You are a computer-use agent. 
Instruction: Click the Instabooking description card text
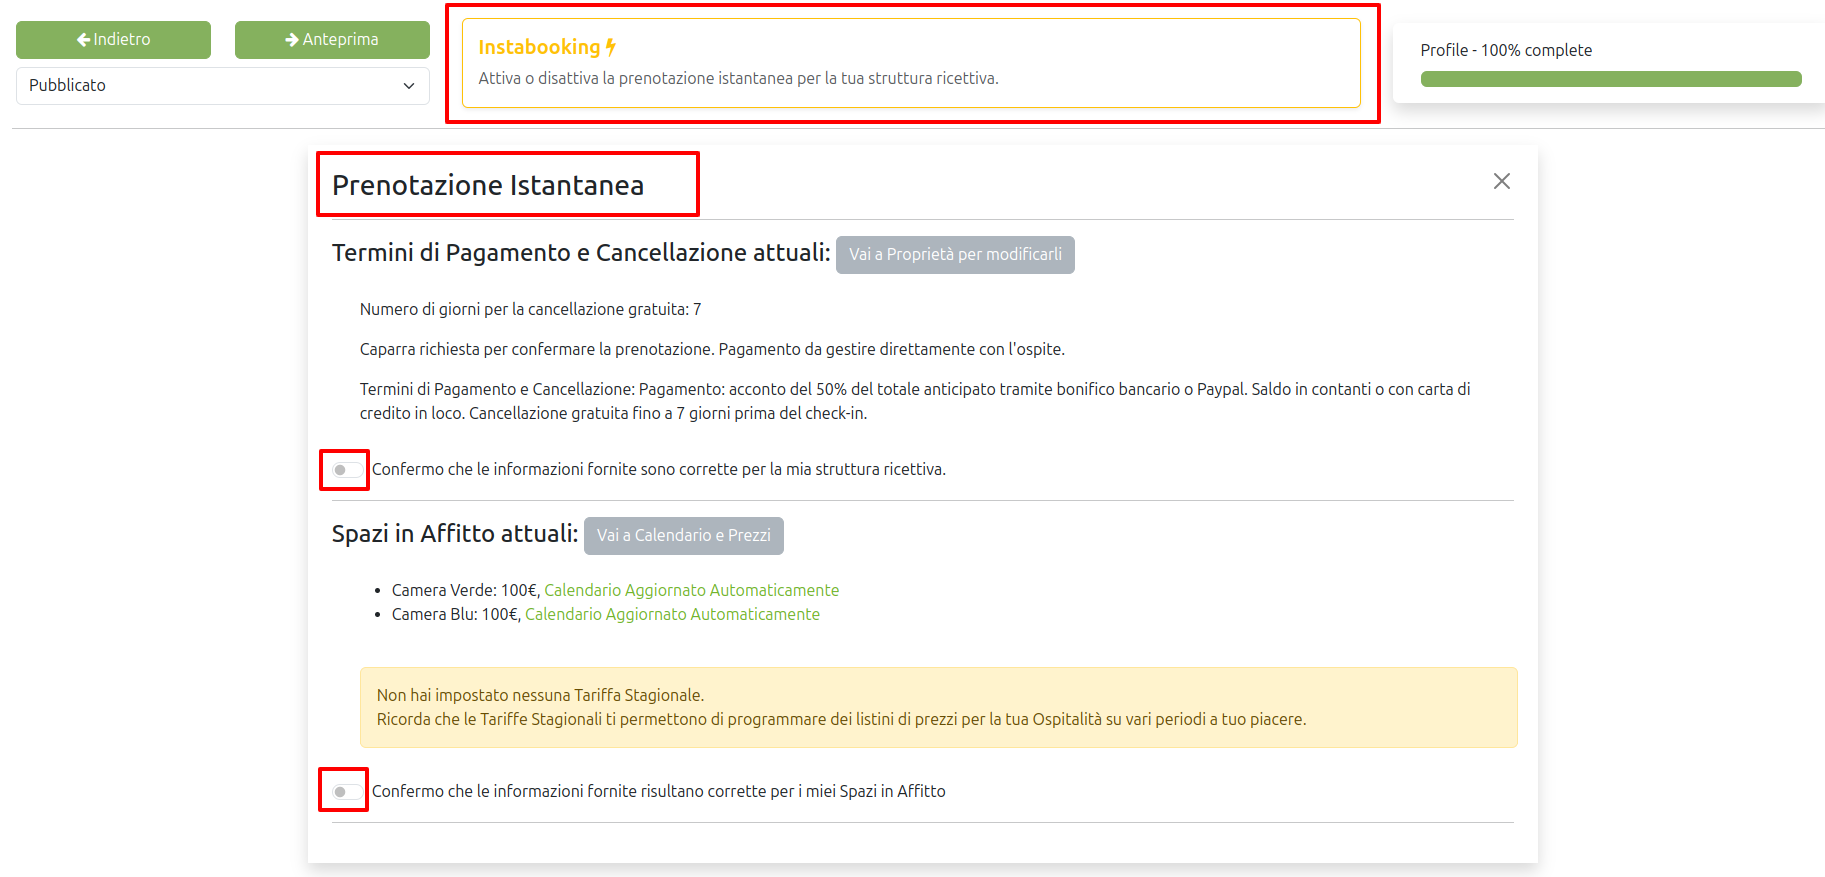click(x=738, y=79)
